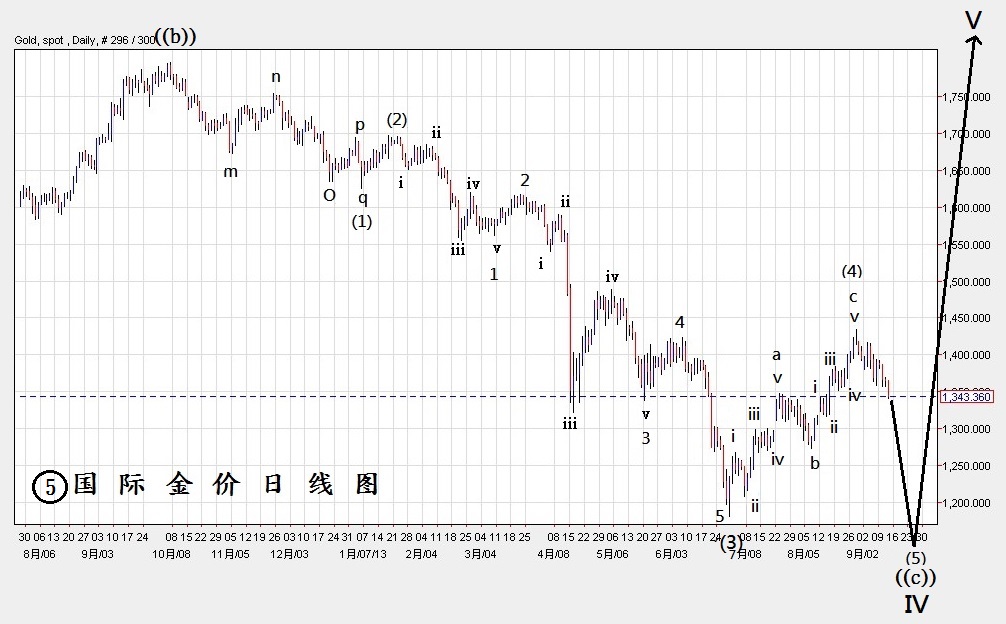Select the "n" wave label

click(276, 77)
